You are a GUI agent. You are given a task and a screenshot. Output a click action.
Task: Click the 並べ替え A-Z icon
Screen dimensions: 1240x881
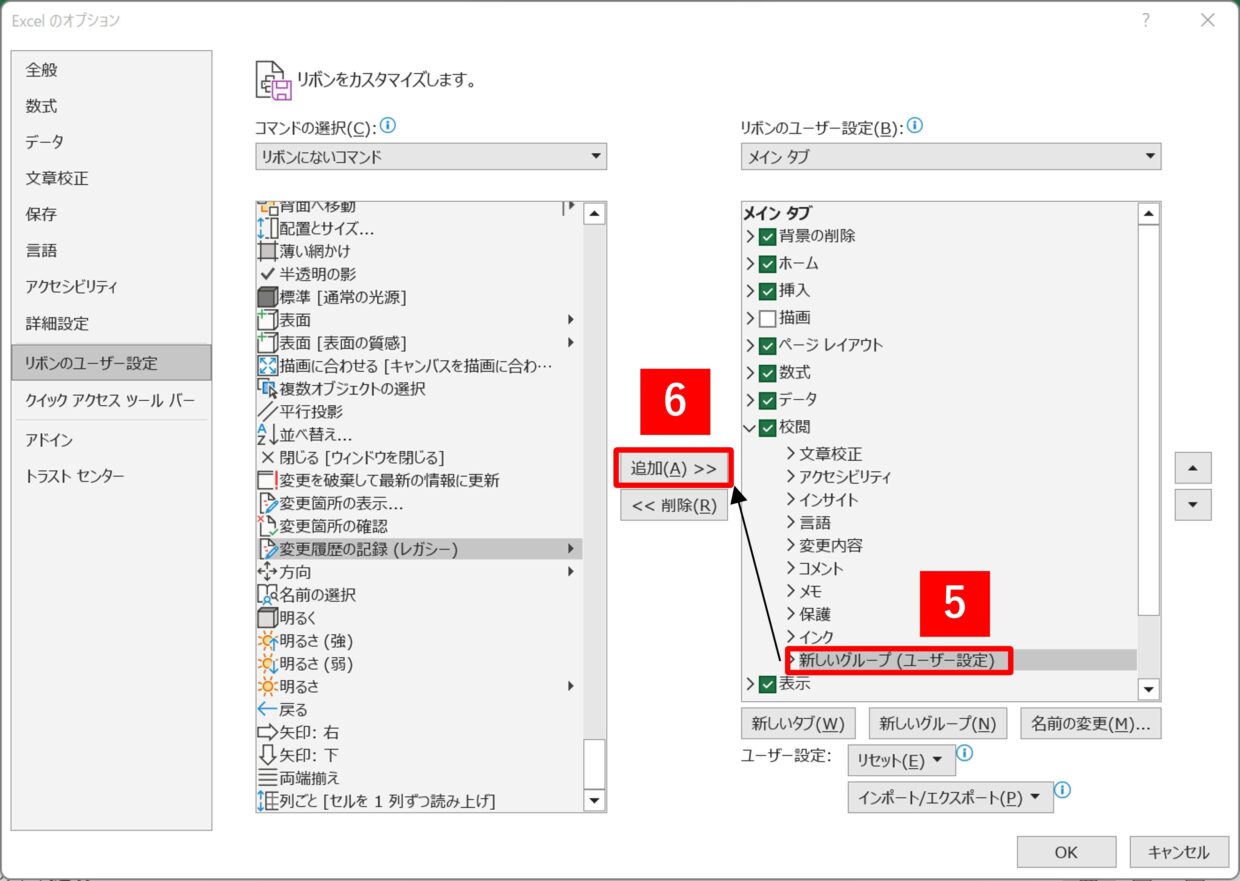coord(267,435)
